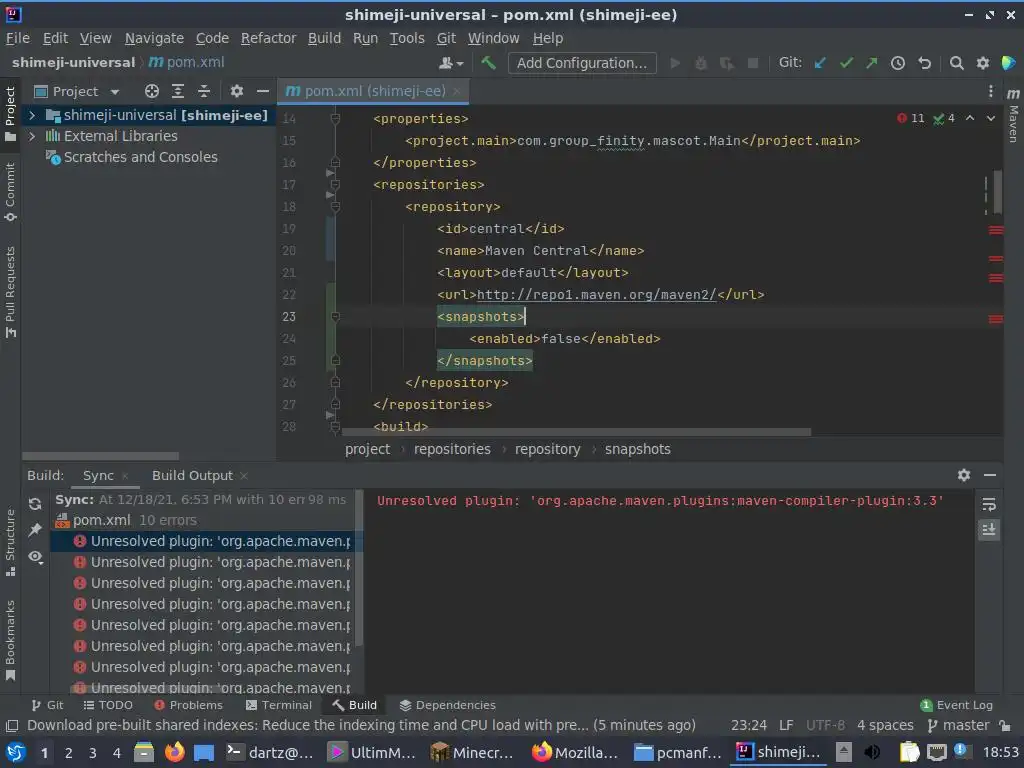Screen dimensions: 1024x768
Task: Click the 11 errors indicator in editor
Action: 911,118
